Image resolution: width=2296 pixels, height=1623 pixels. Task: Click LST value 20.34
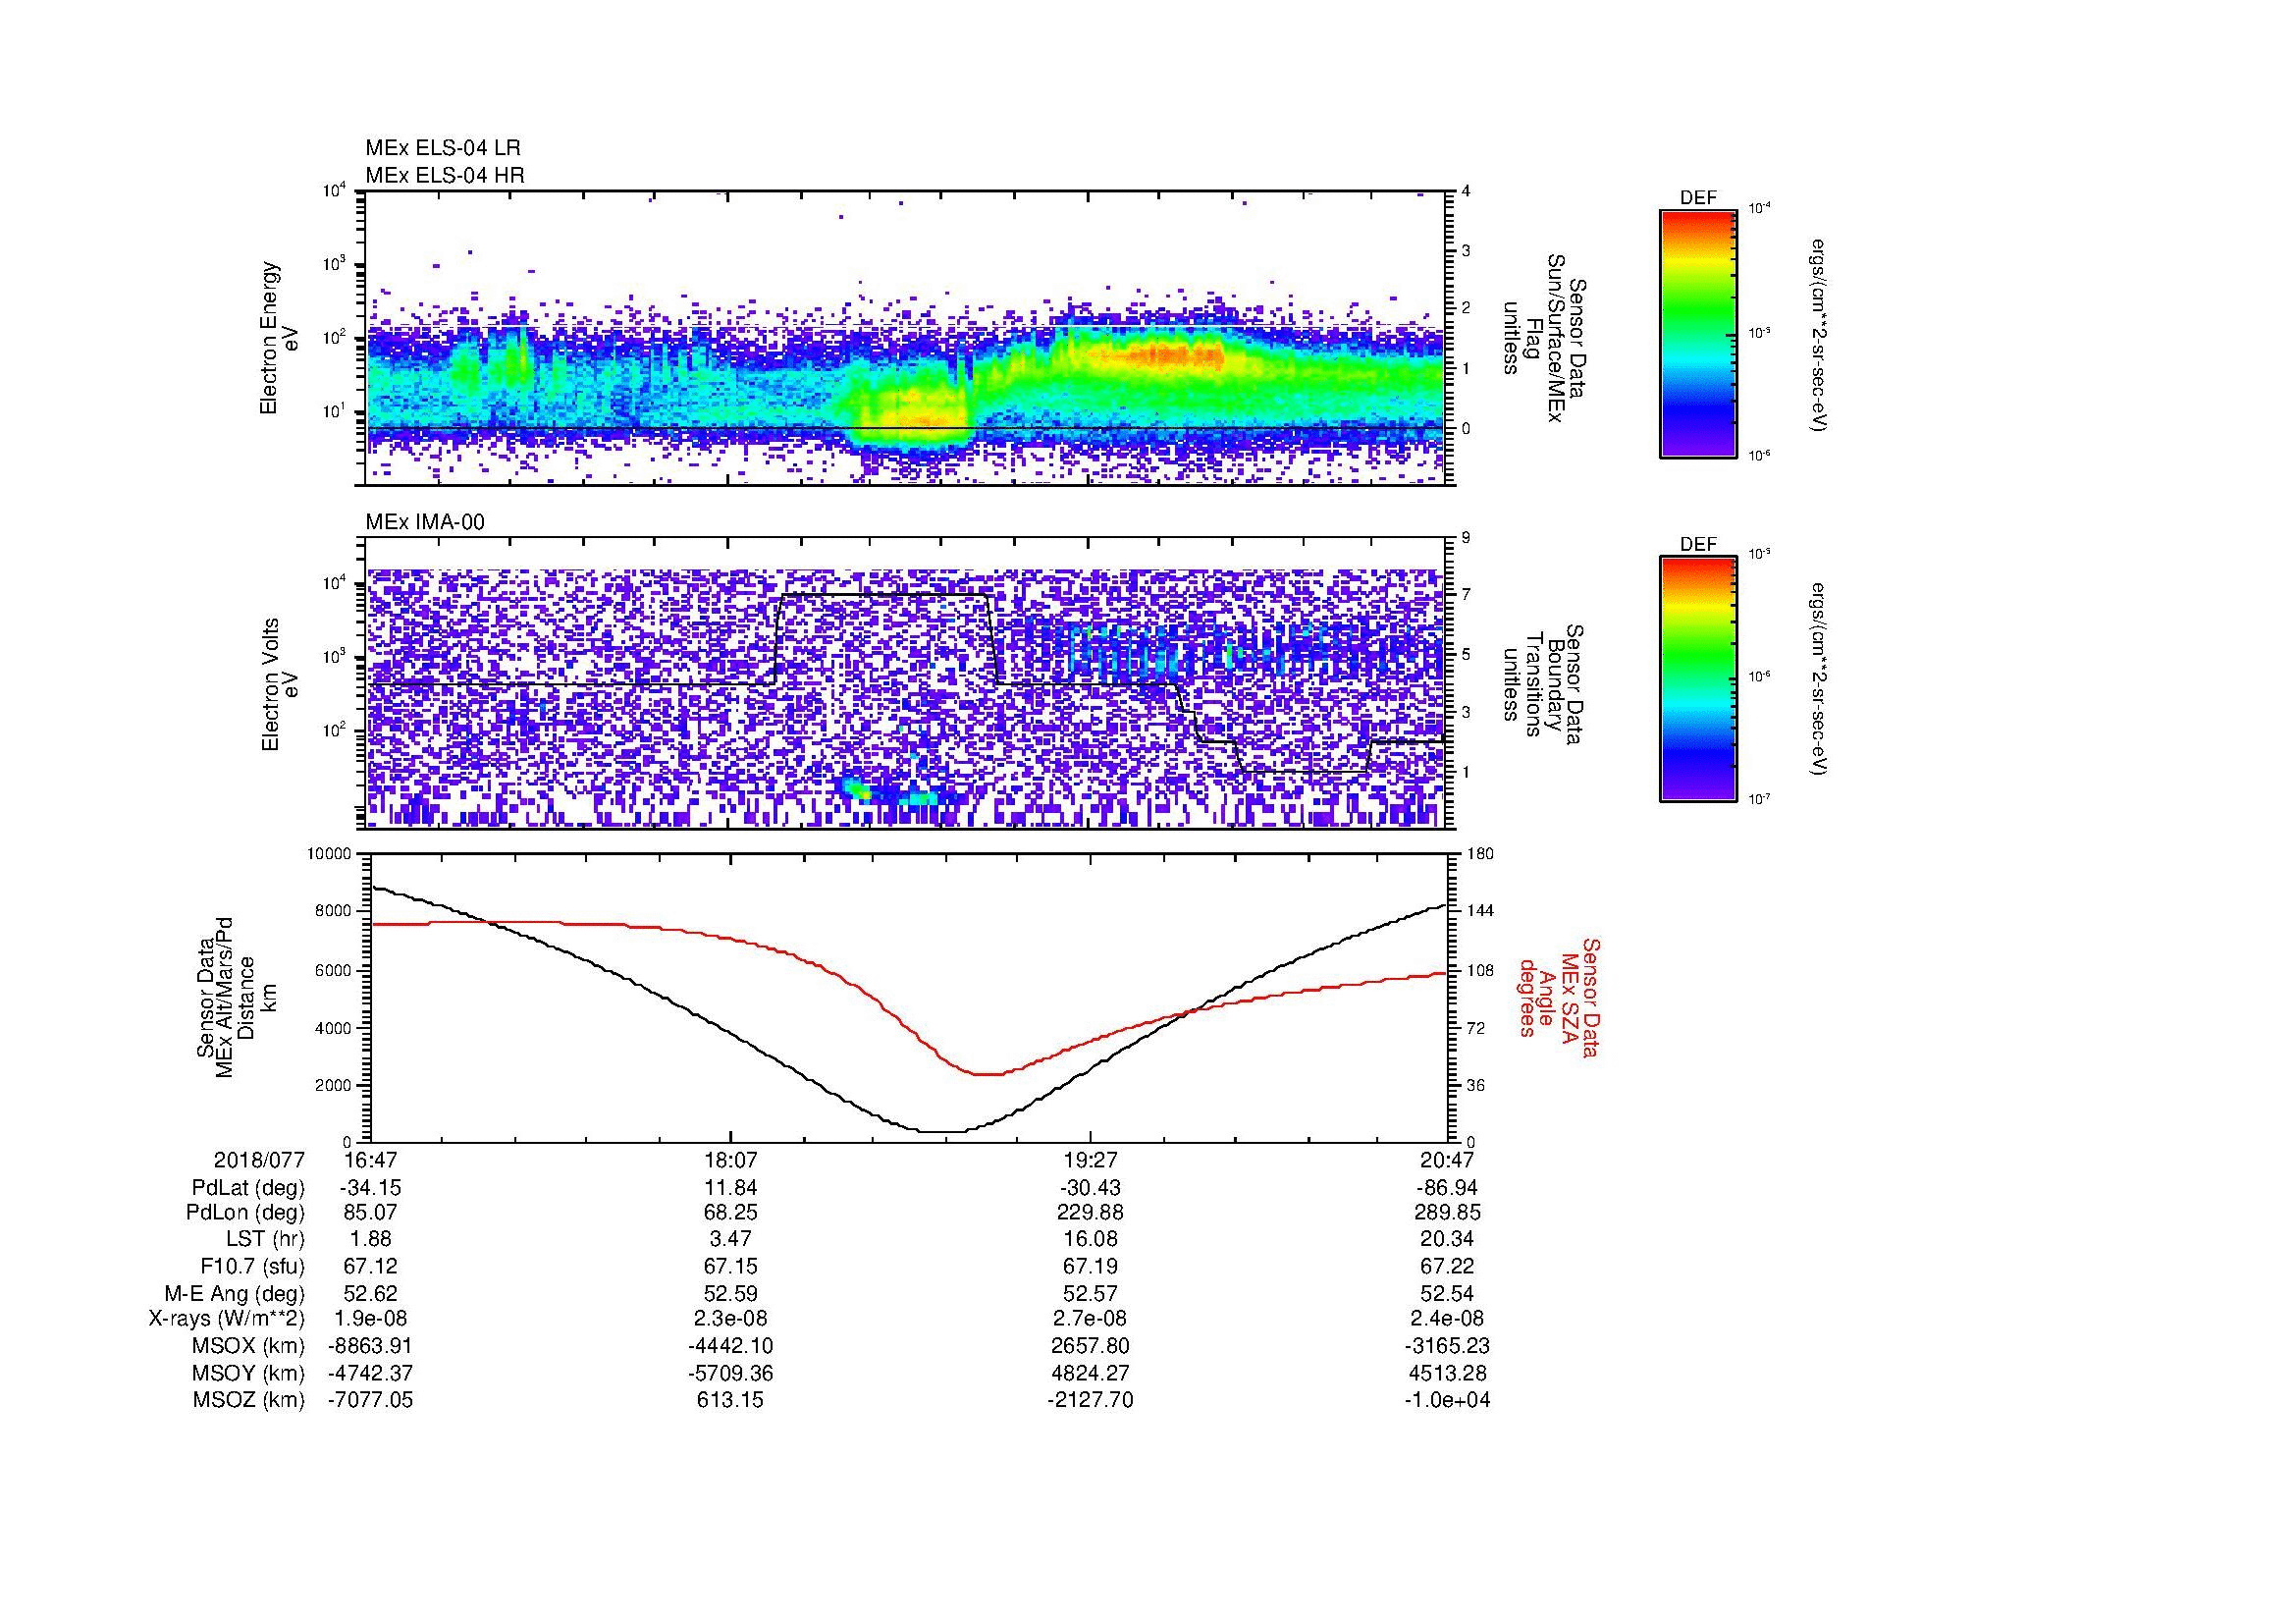[x=1447, y=1239]
